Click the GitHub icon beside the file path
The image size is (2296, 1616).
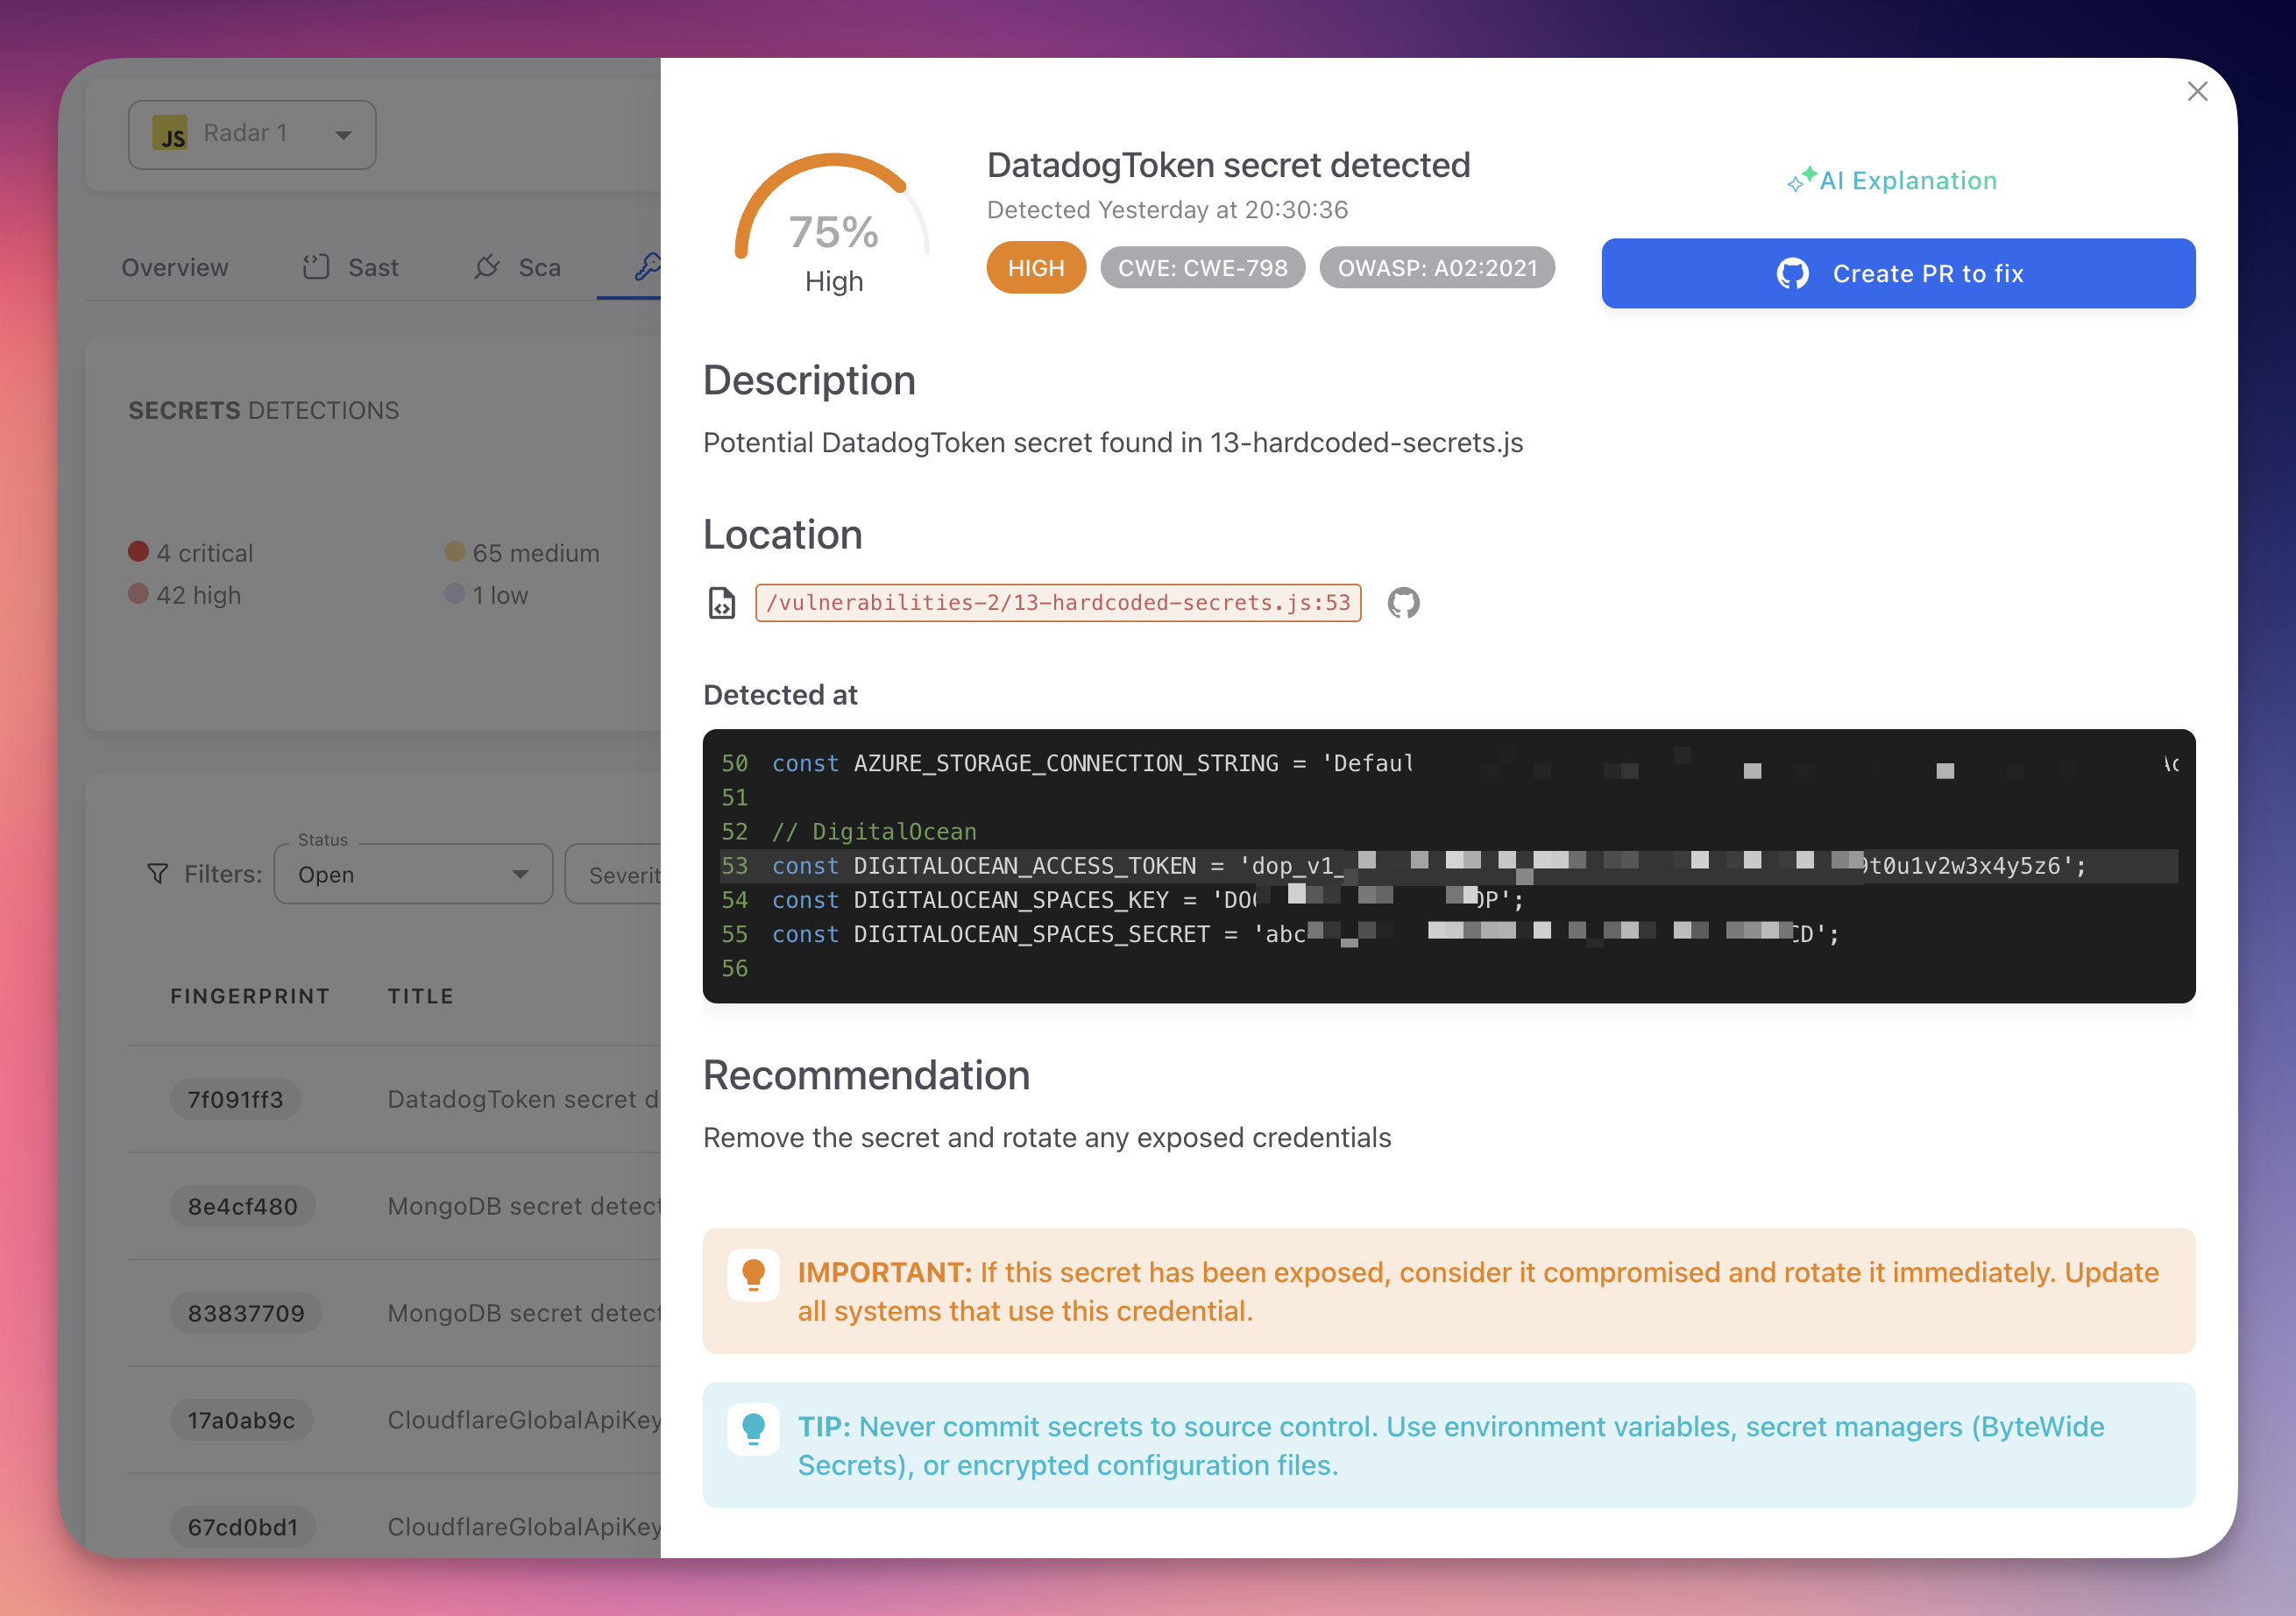(x=1404, y=602)
